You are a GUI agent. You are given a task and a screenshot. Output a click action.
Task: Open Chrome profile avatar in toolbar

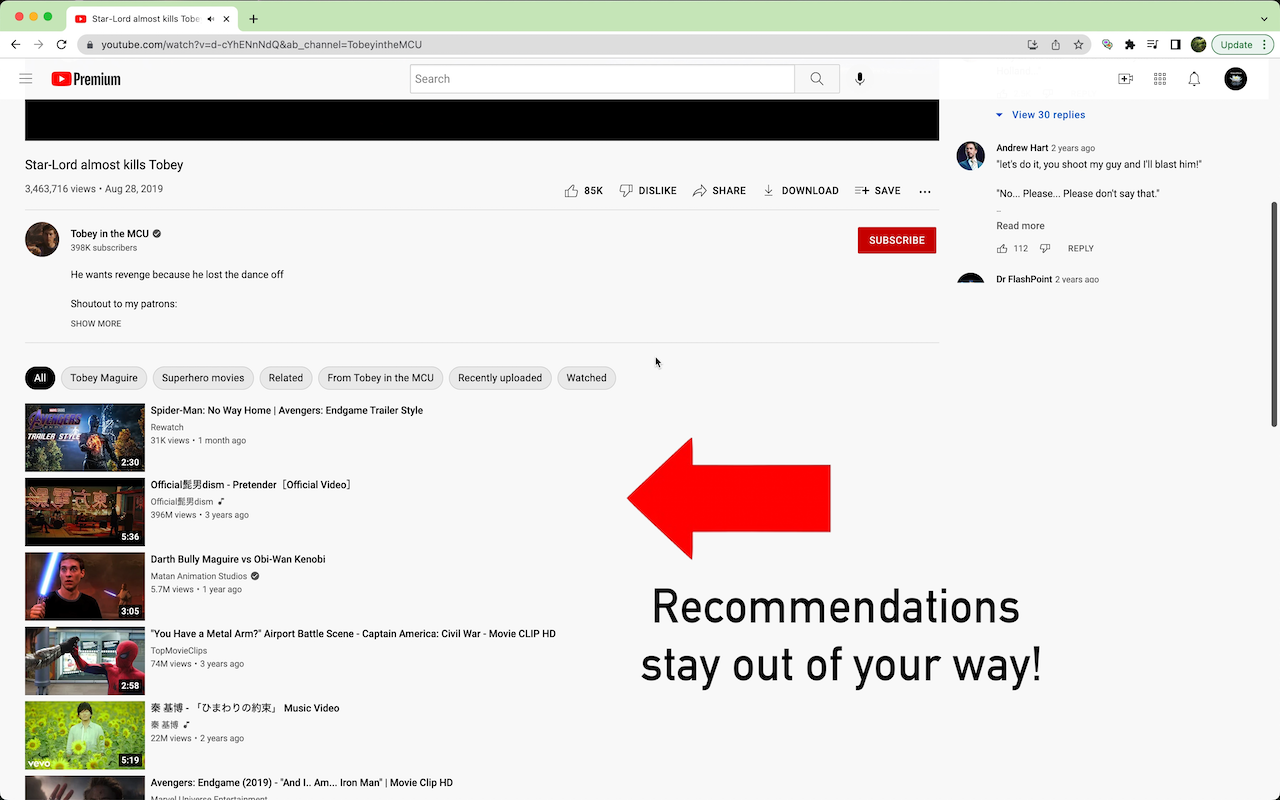click(1198, 44)
